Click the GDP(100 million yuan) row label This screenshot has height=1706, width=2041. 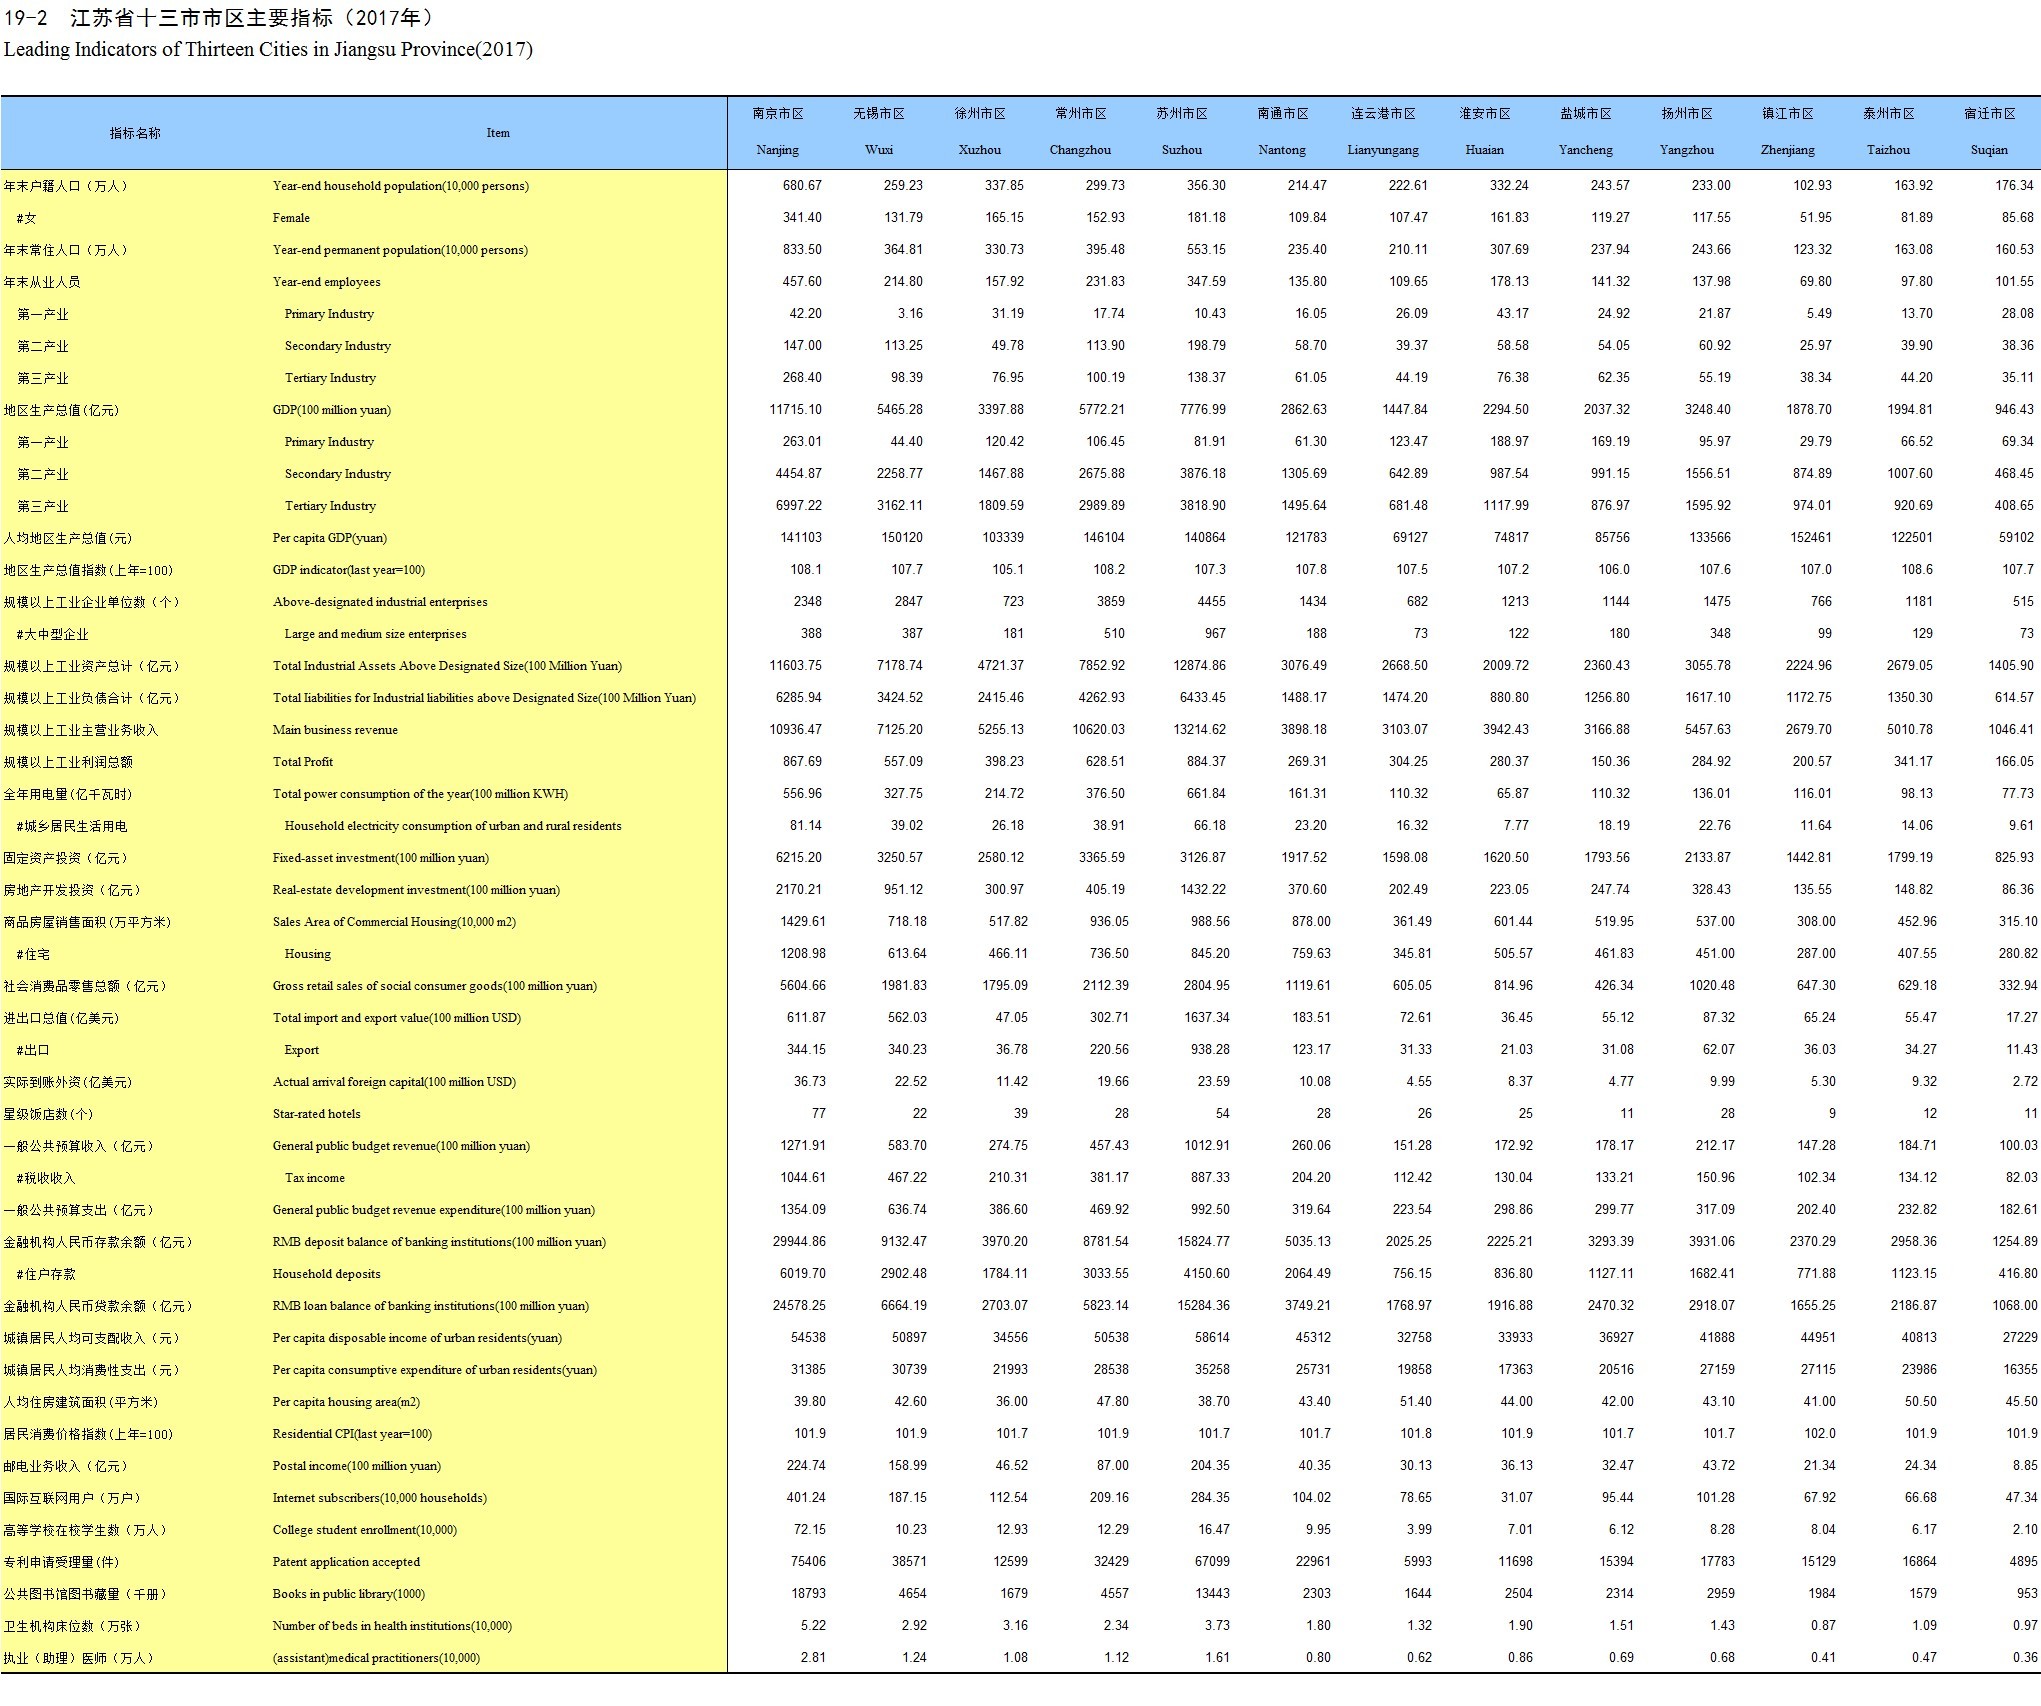point(331,410)
